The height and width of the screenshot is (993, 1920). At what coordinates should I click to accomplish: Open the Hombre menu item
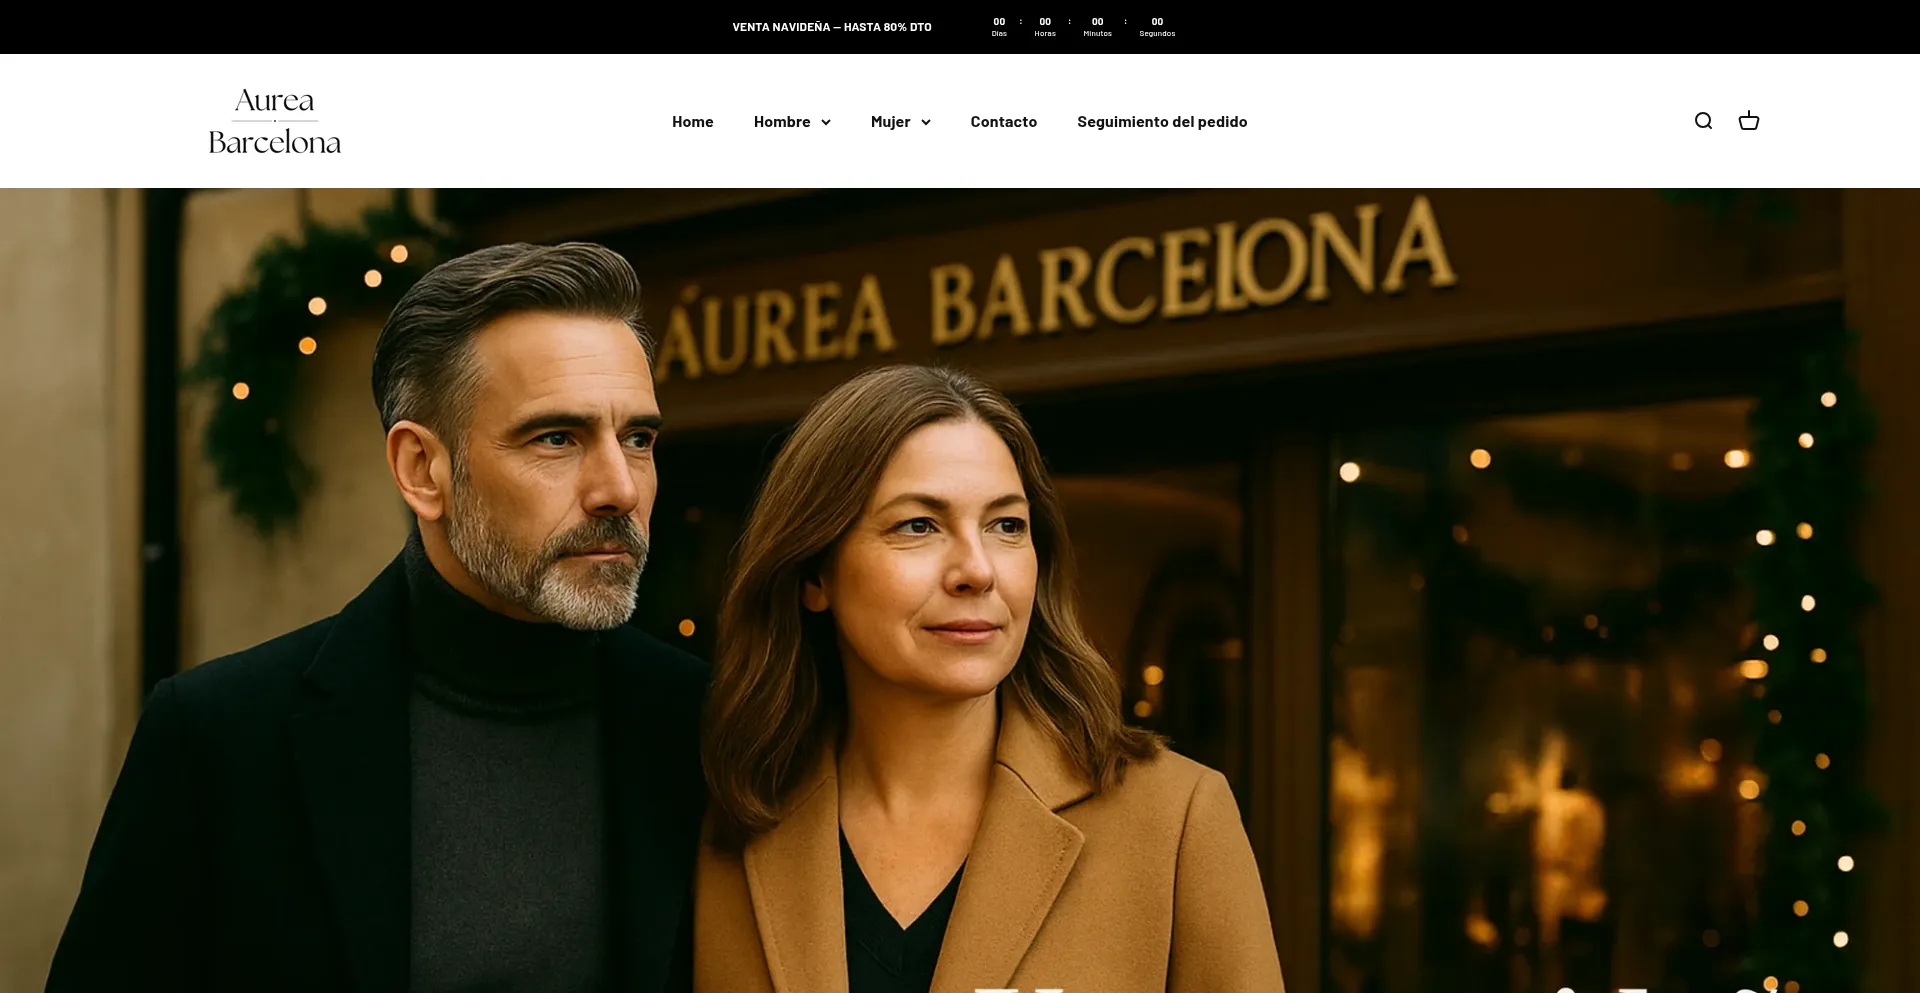[782, 121]
